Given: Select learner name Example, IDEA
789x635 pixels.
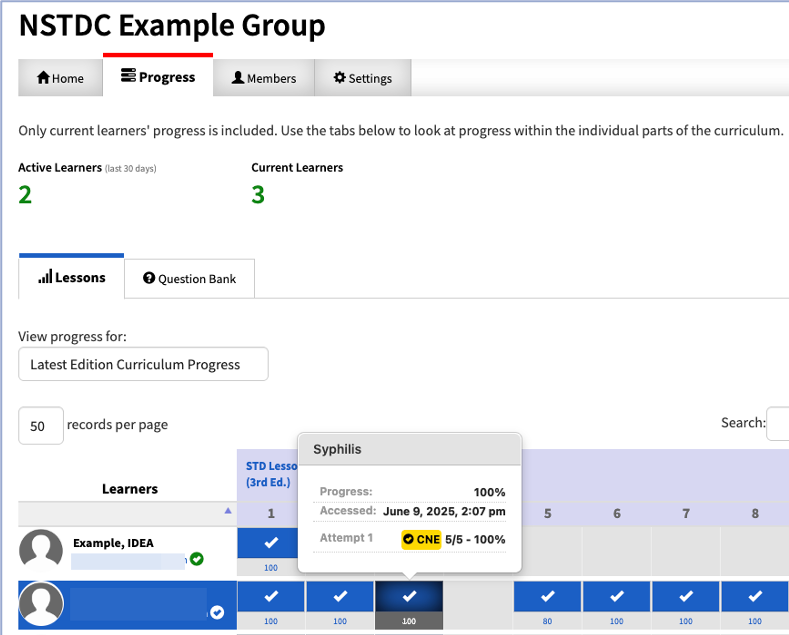Looking at the screenshot, I should 113,543.
